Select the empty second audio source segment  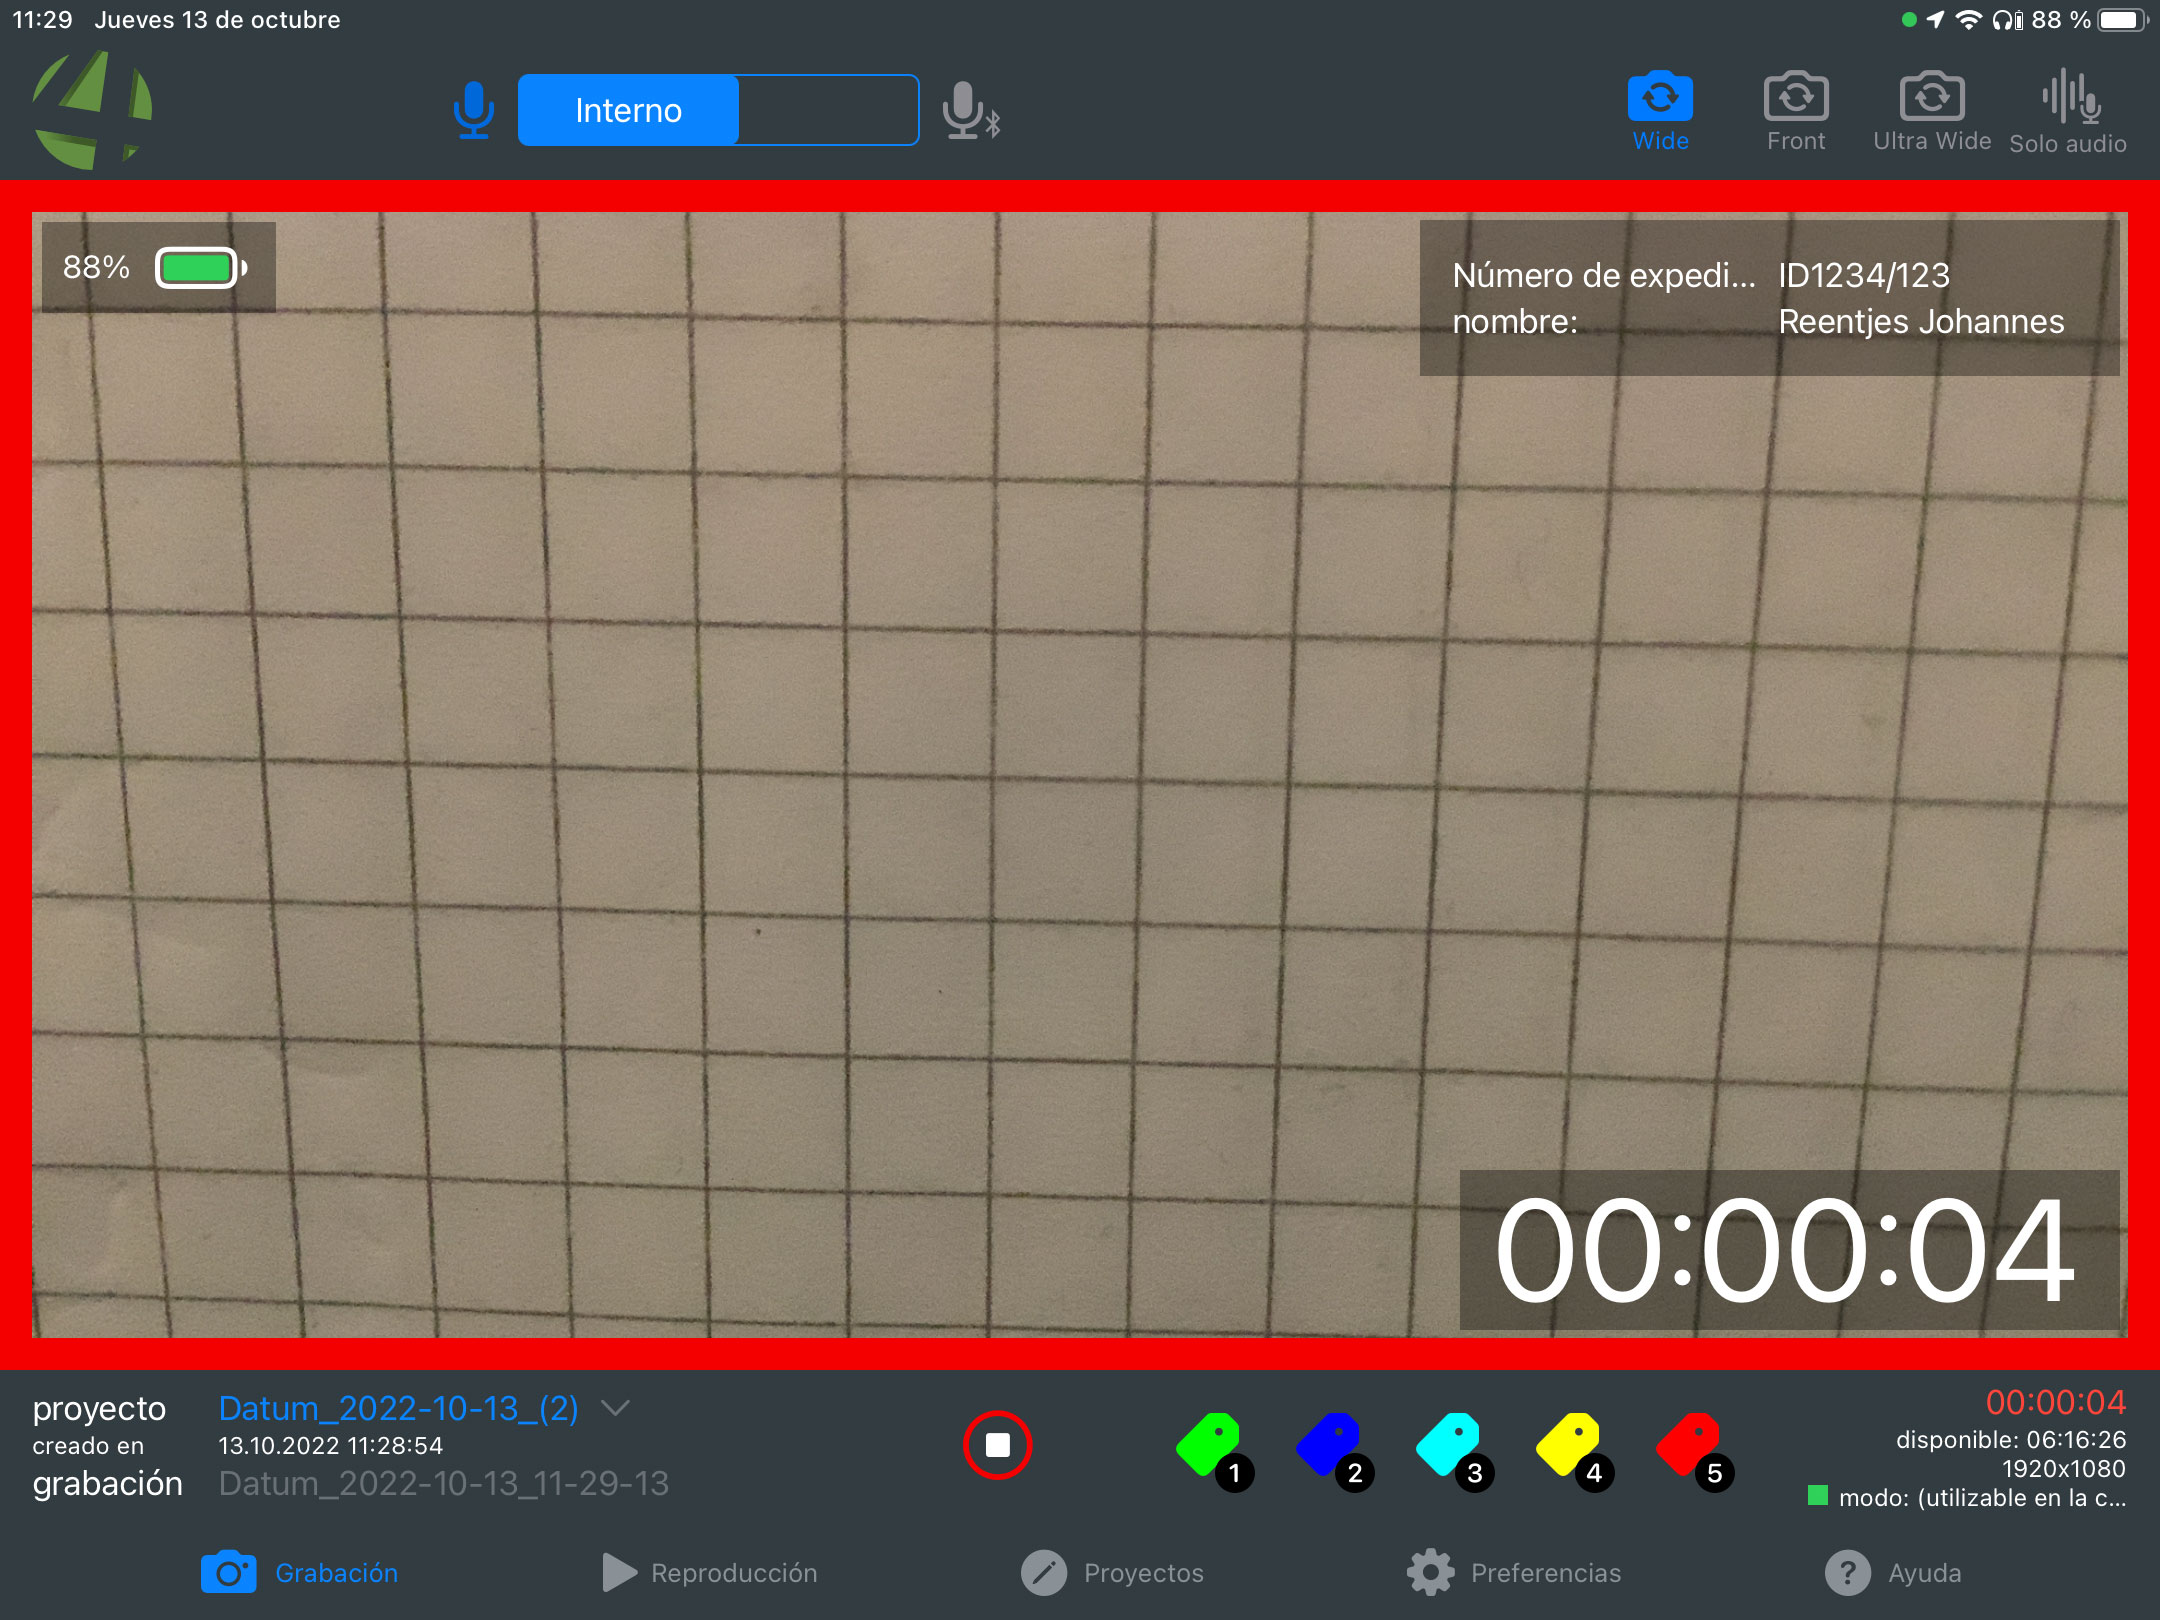[x=828, y=110]
